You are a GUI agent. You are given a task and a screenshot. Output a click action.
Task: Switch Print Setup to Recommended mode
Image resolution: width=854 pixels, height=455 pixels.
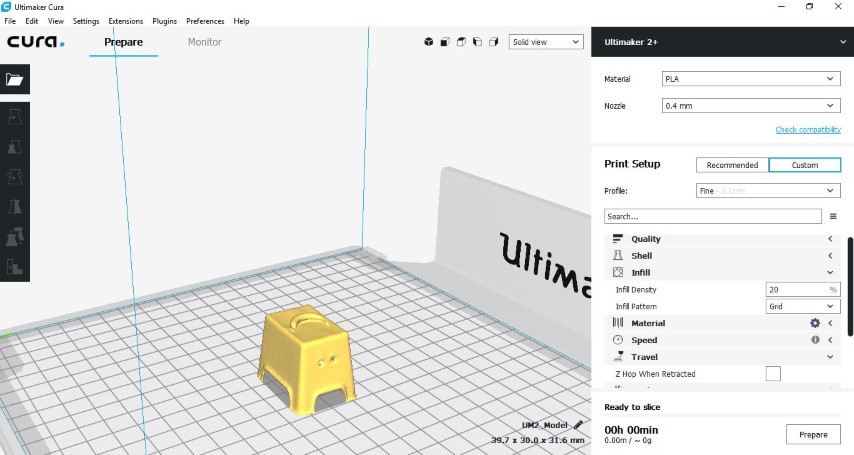(732, 165)
